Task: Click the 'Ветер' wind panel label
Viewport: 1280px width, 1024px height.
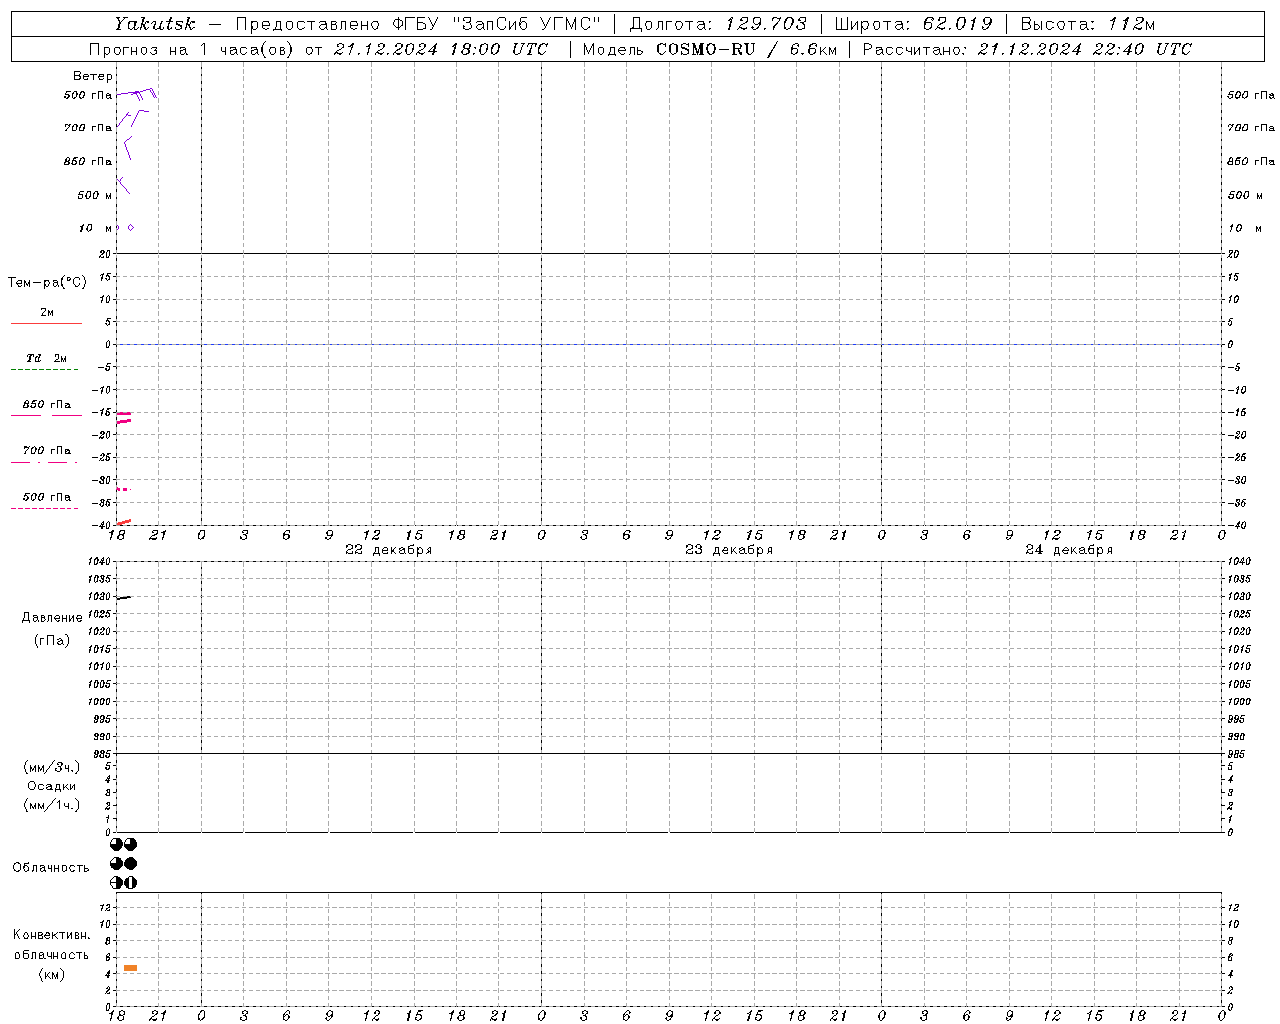Action: tap(93, 76)
